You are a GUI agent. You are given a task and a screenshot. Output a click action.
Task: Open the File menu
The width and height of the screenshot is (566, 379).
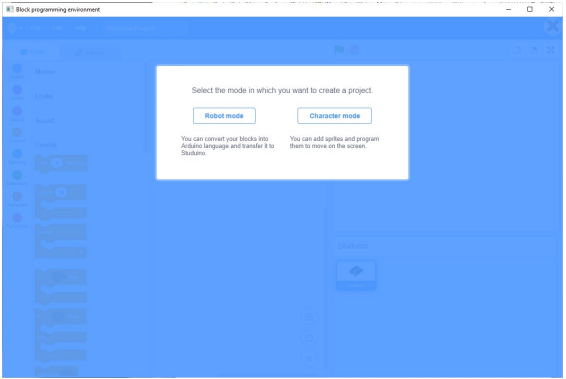35,28
